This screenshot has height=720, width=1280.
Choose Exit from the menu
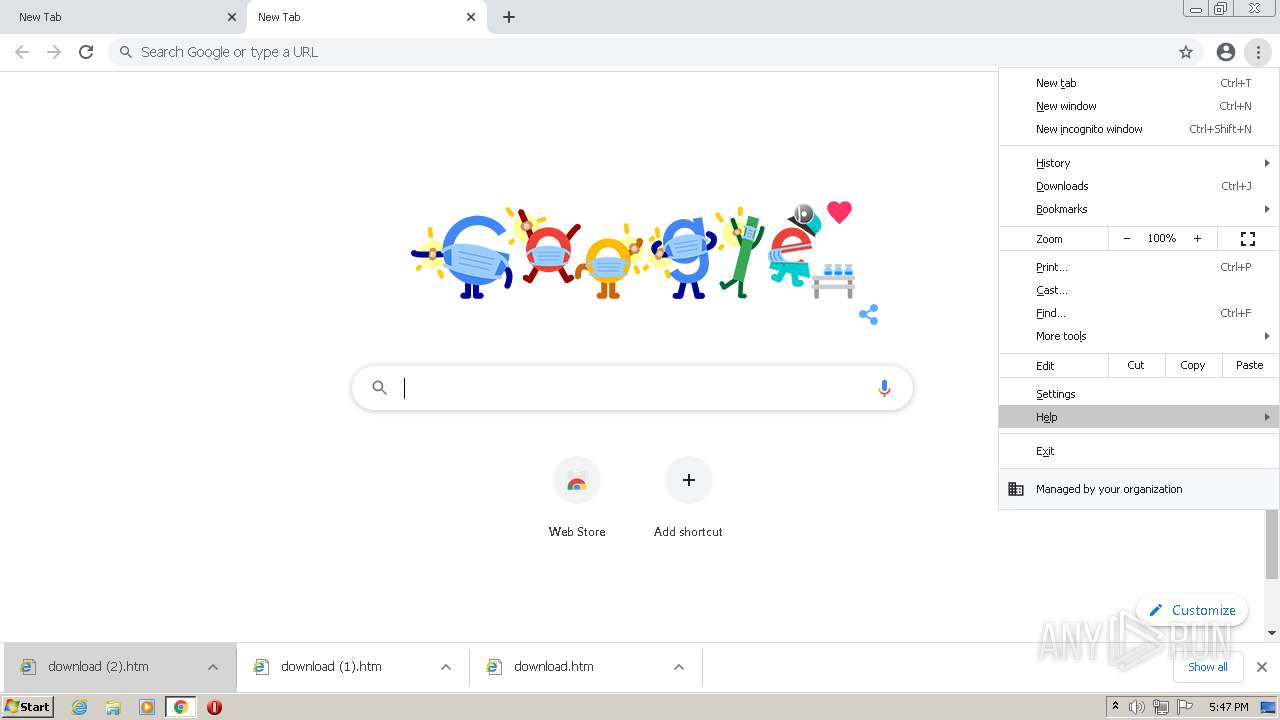coord(1139,451)
